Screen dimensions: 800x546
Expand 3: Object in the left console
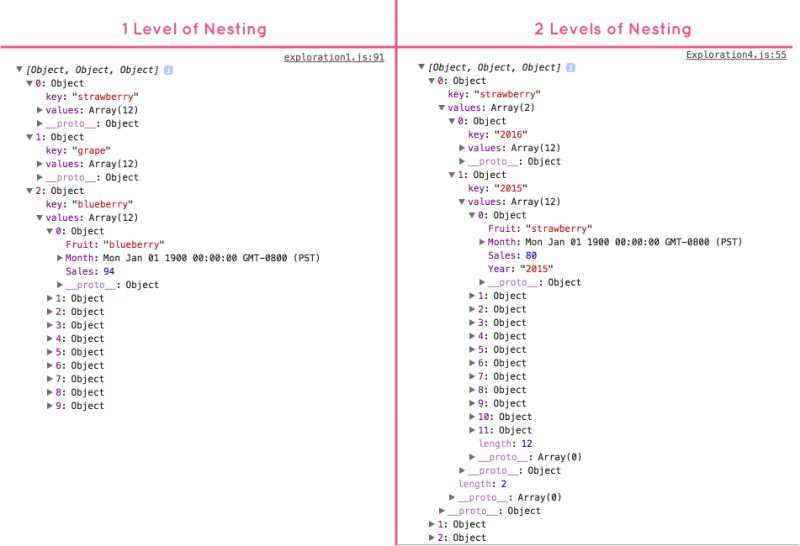[x=49, y=325]
